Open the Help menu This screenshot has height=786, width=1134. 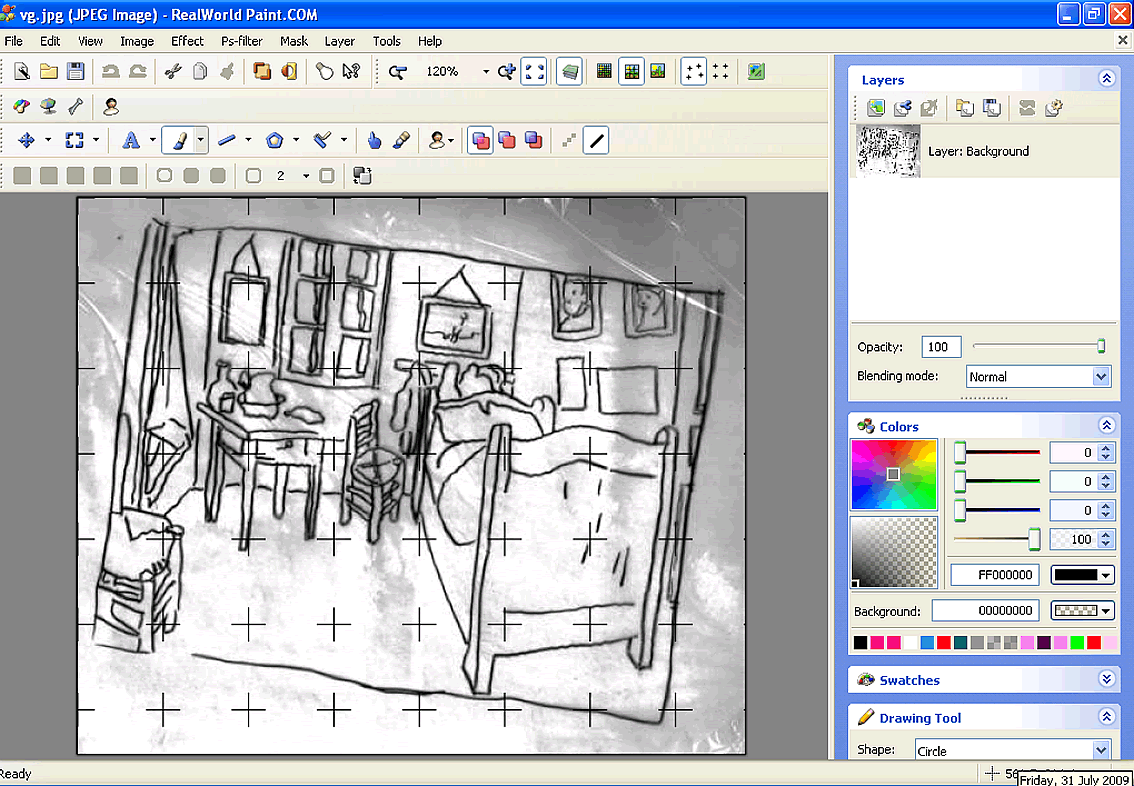(430, 41)
